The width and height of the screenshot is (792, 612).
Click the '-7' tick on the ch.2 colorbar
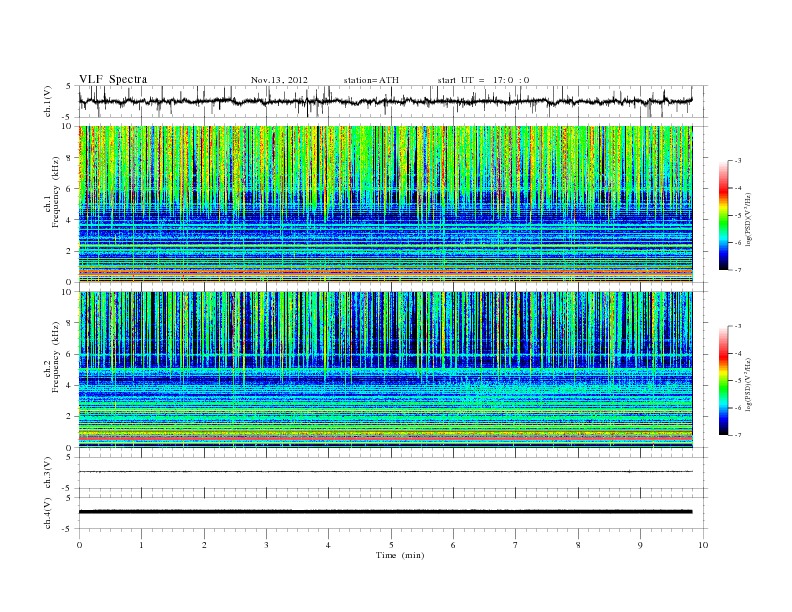coord(738,435)
